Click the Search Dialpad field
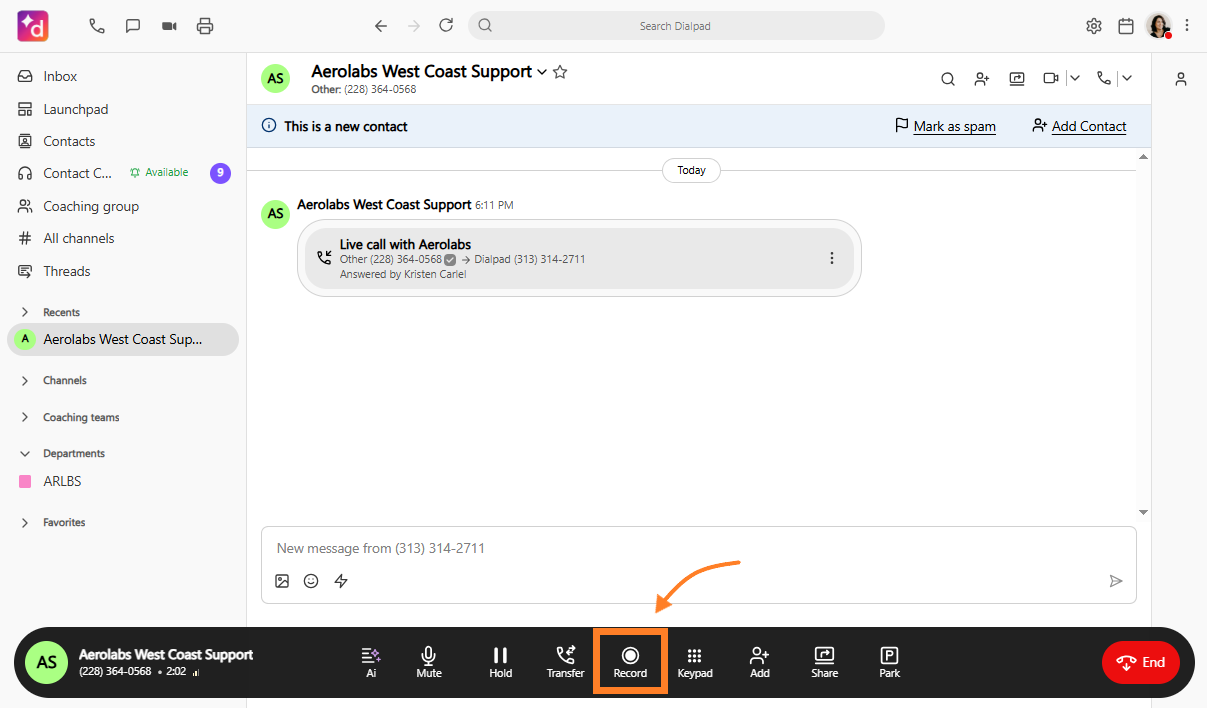This screenshot has width=1207, height=708. tap(676, 26)
